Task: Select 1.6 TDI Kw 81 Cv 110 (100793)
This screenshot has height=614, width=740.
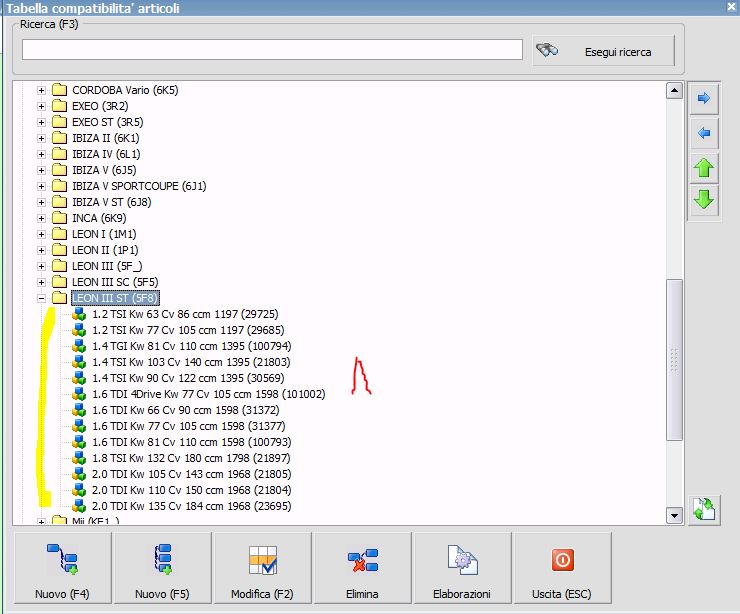Action: click(x=192, y=442)
